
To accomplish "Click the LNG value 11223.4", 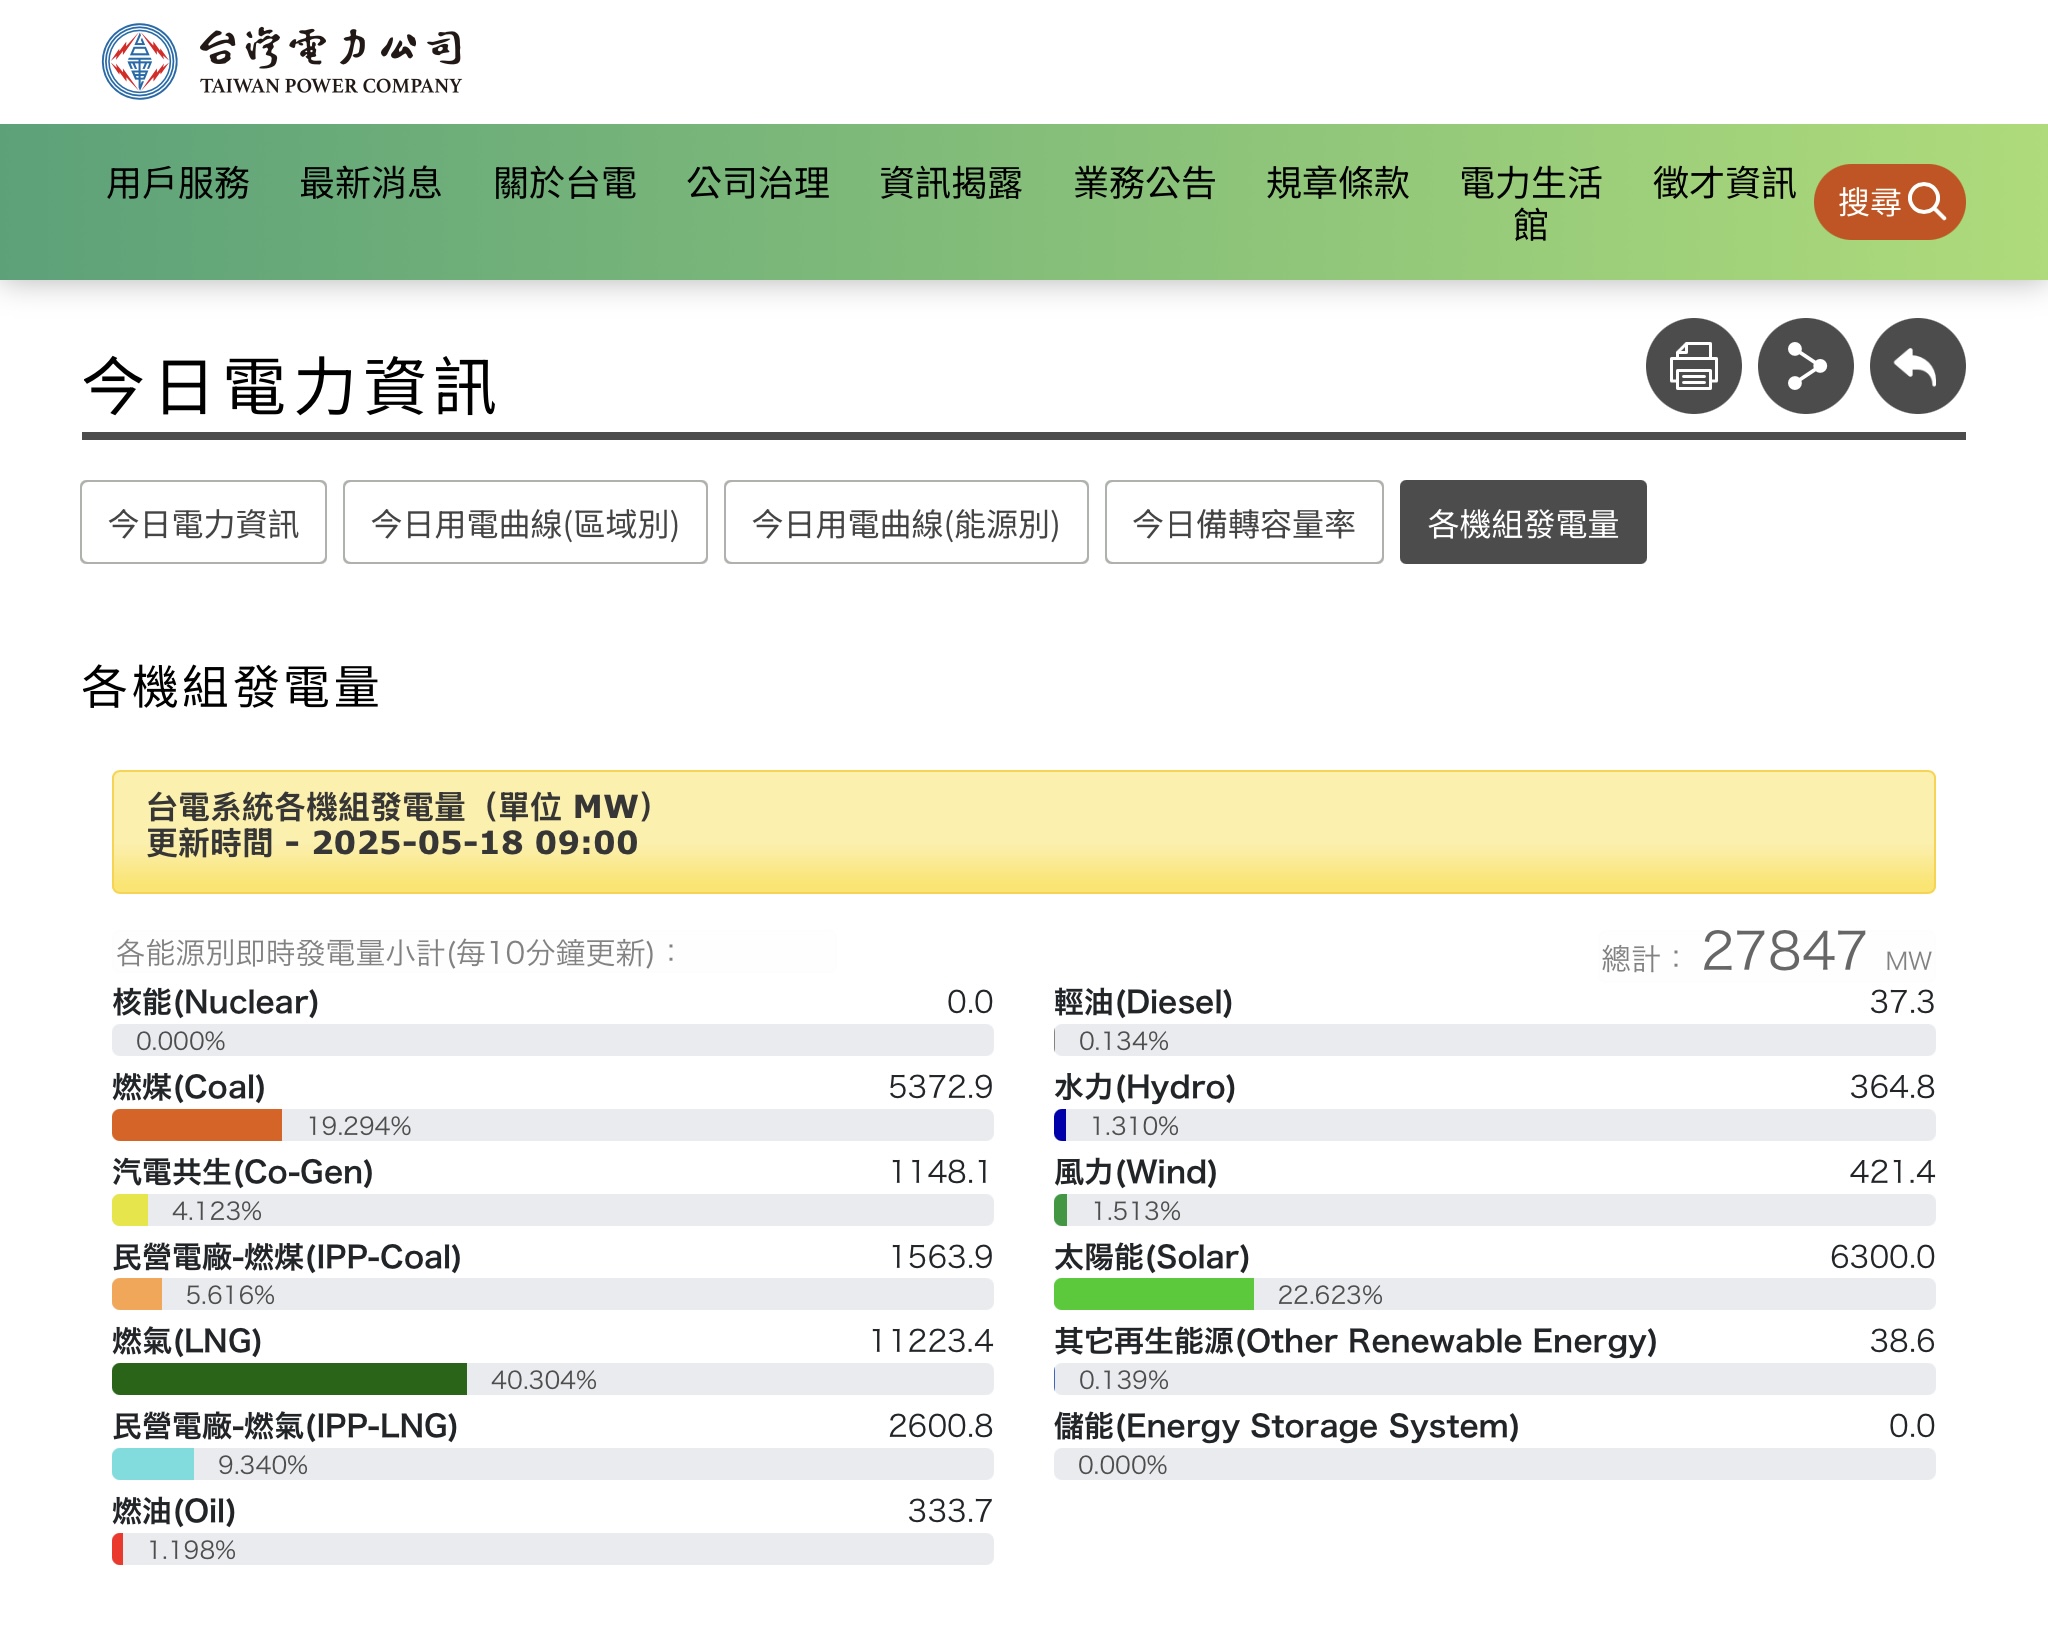I will (x=931, y=1340).
